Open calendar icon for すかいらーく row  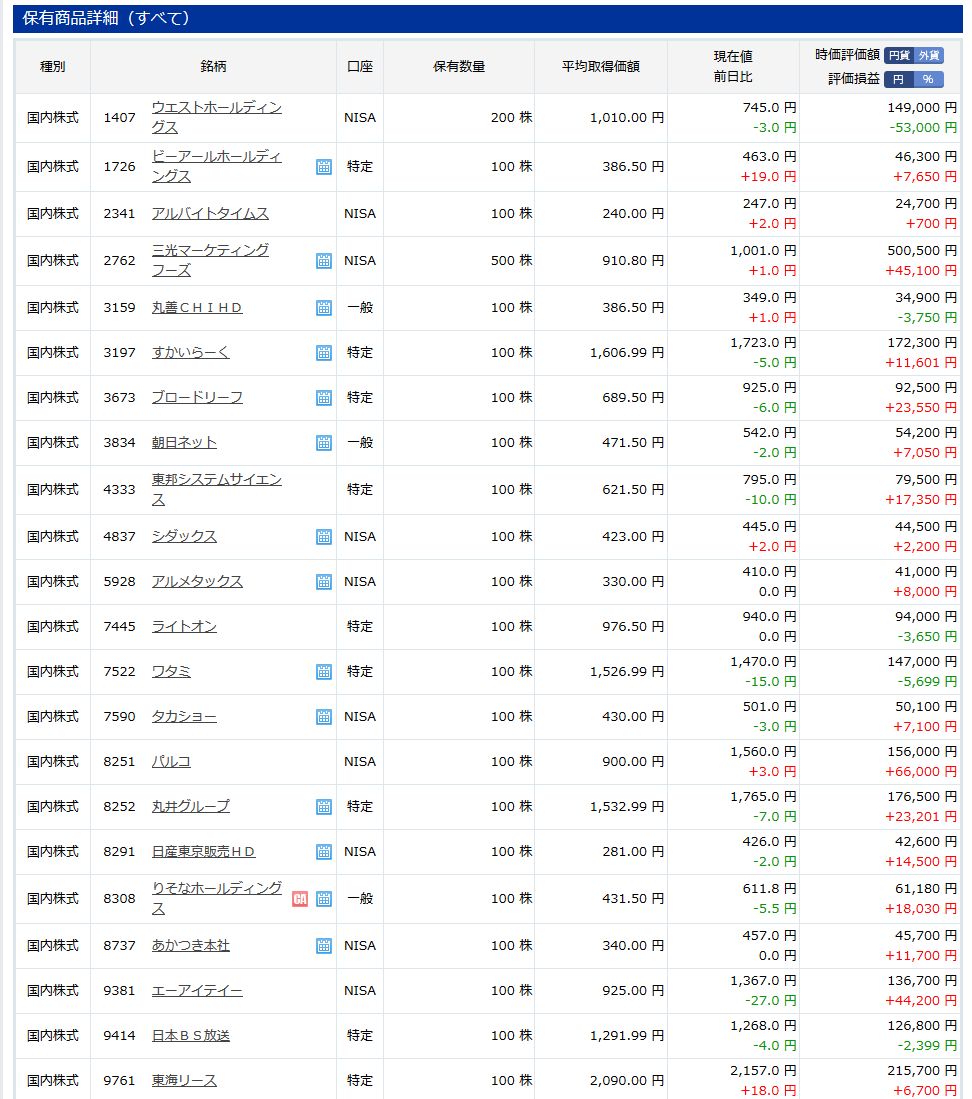tap(324, 353)
